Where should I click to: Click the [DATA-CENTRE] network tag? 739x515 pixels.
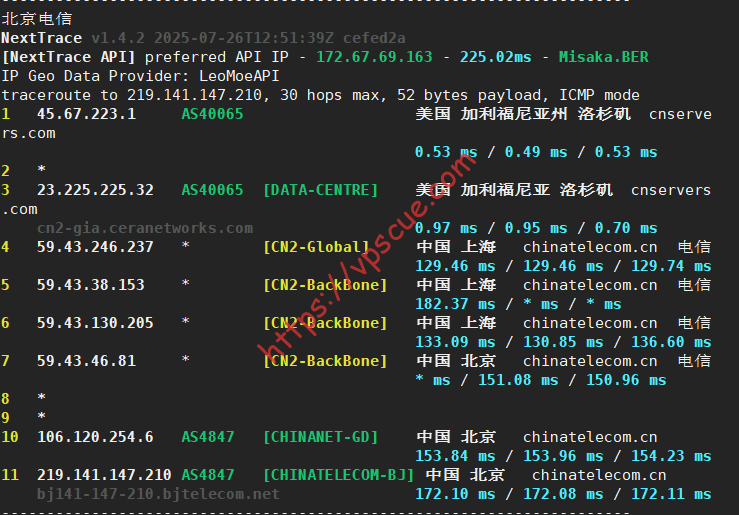click(321, 190)
